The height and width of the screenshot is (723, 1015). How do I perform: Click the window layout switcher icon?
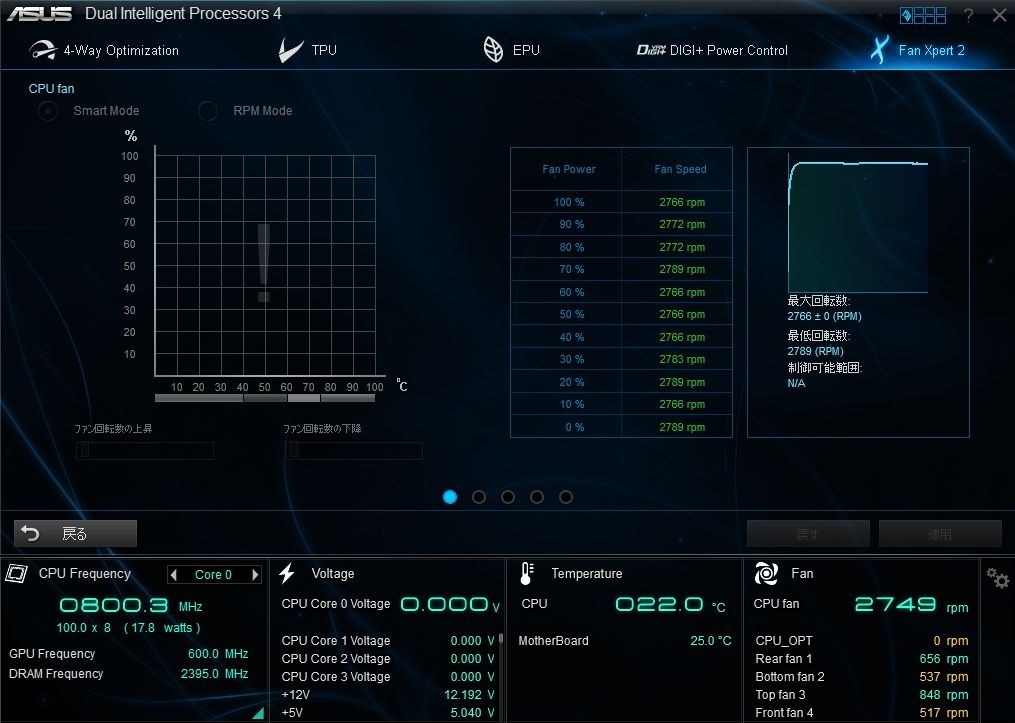coord(923,16)
